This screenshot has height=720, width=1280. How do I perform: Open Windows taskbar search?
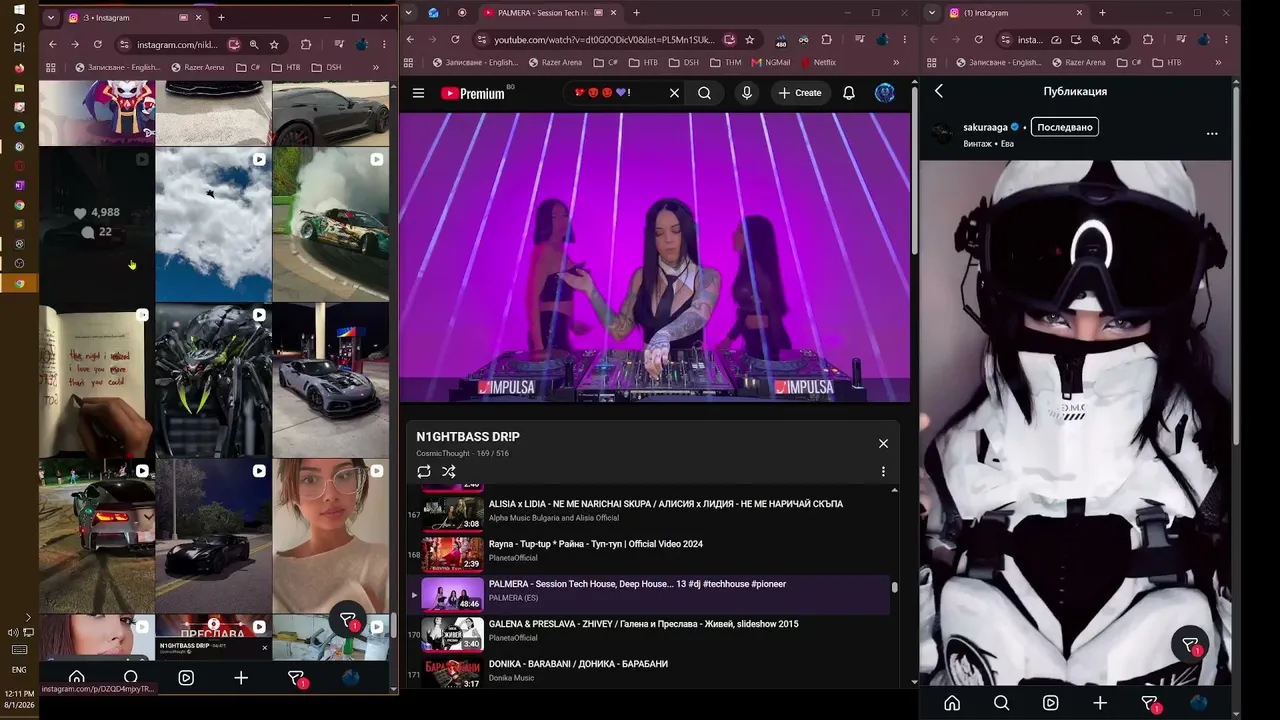tap(19, 28)
